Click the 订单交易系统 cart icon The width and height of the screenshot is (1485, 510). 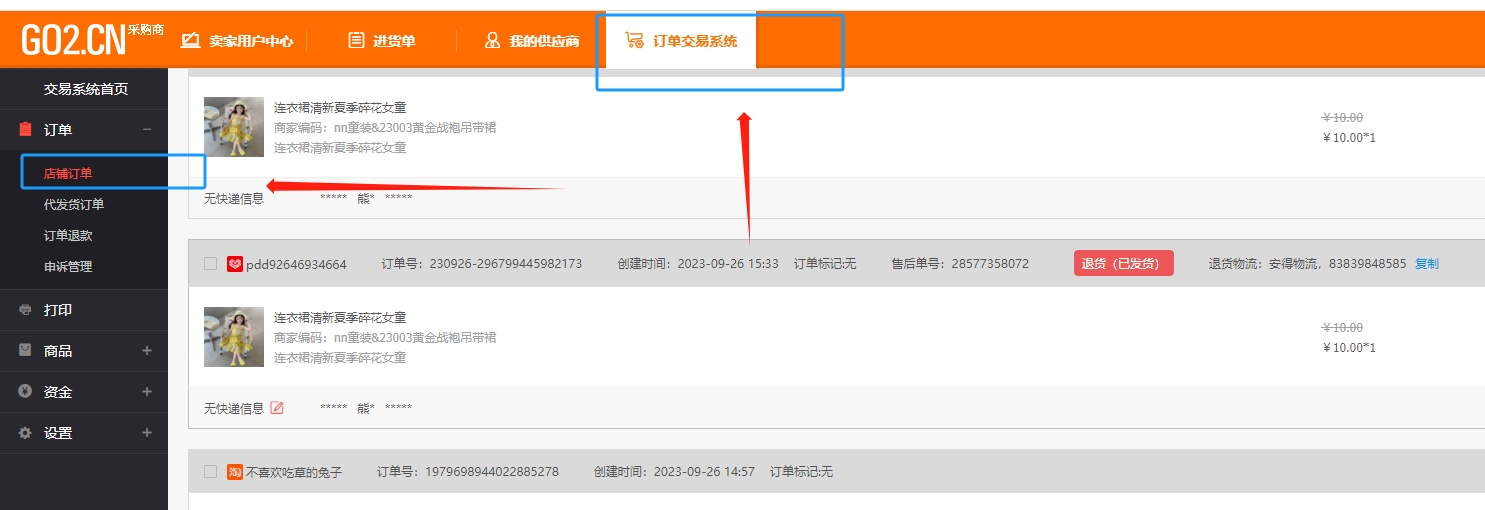pyautogui.click(x=634, y=40)
